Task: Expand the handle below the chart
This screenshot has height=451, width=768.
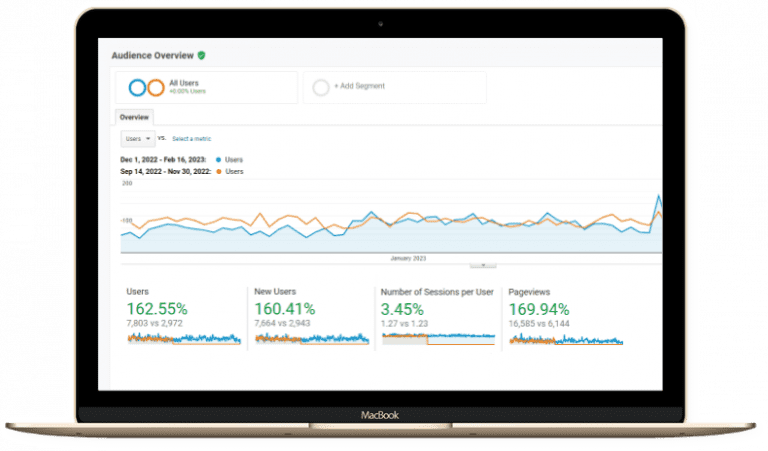Action: click(x=483, y=265)
